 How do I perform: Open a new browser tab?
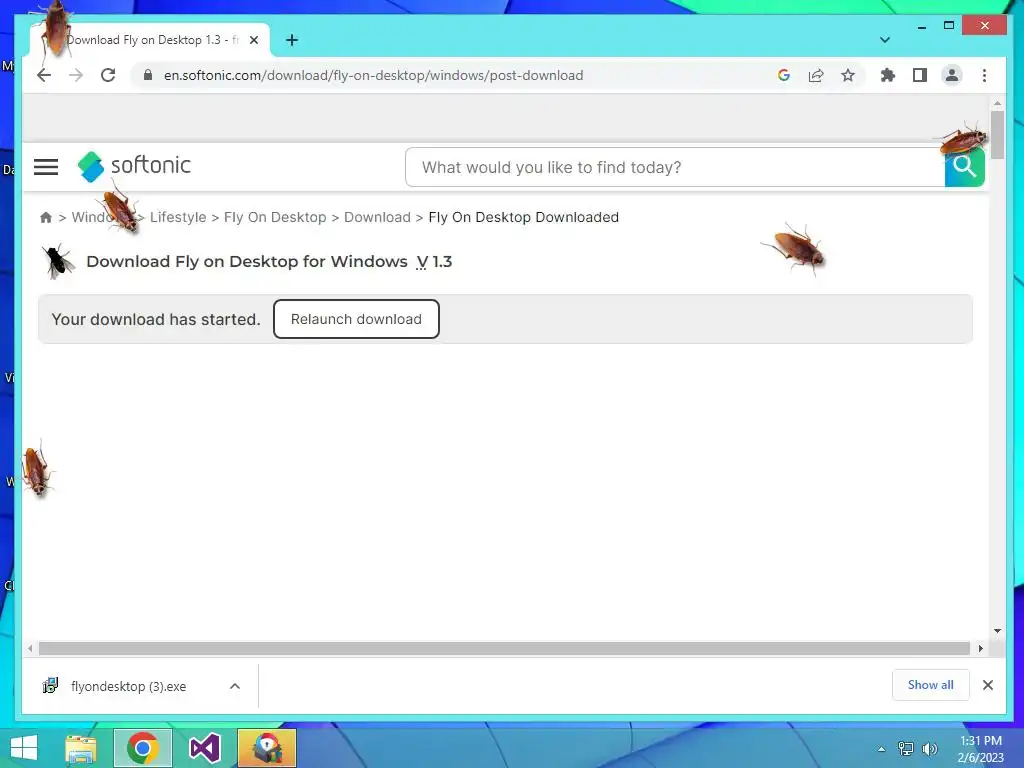pos(292,40)
